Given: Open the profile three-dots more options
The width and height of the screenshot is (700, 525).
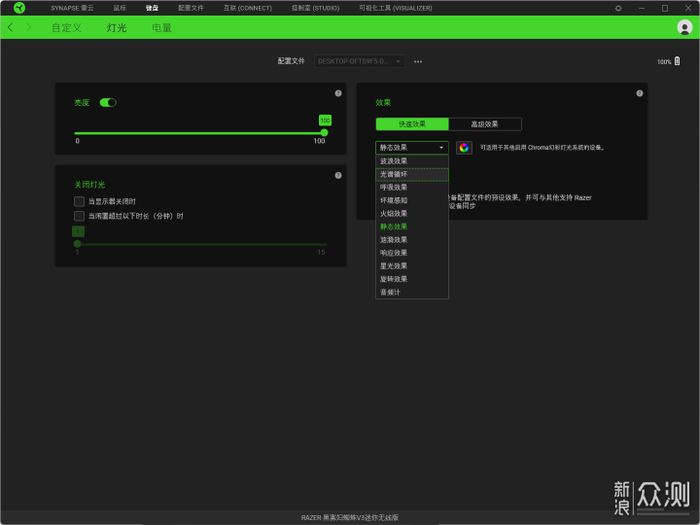Looking at the screenshot, I should [x=418, y=62].
